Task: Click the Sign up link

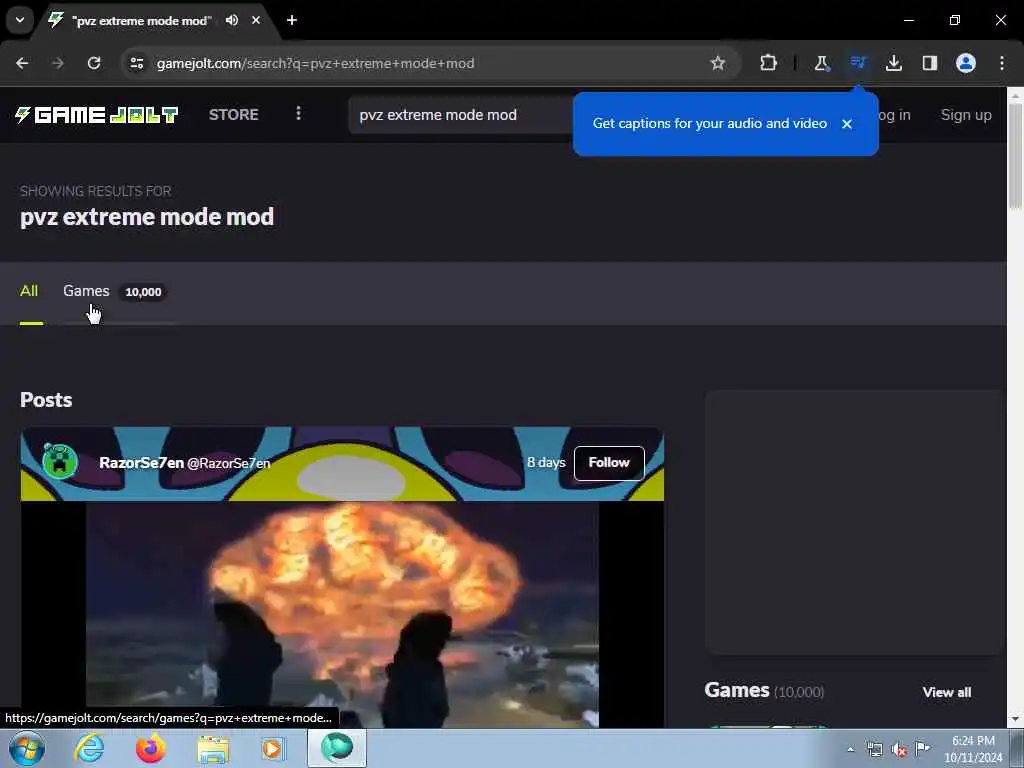Action: coord(966,115)
